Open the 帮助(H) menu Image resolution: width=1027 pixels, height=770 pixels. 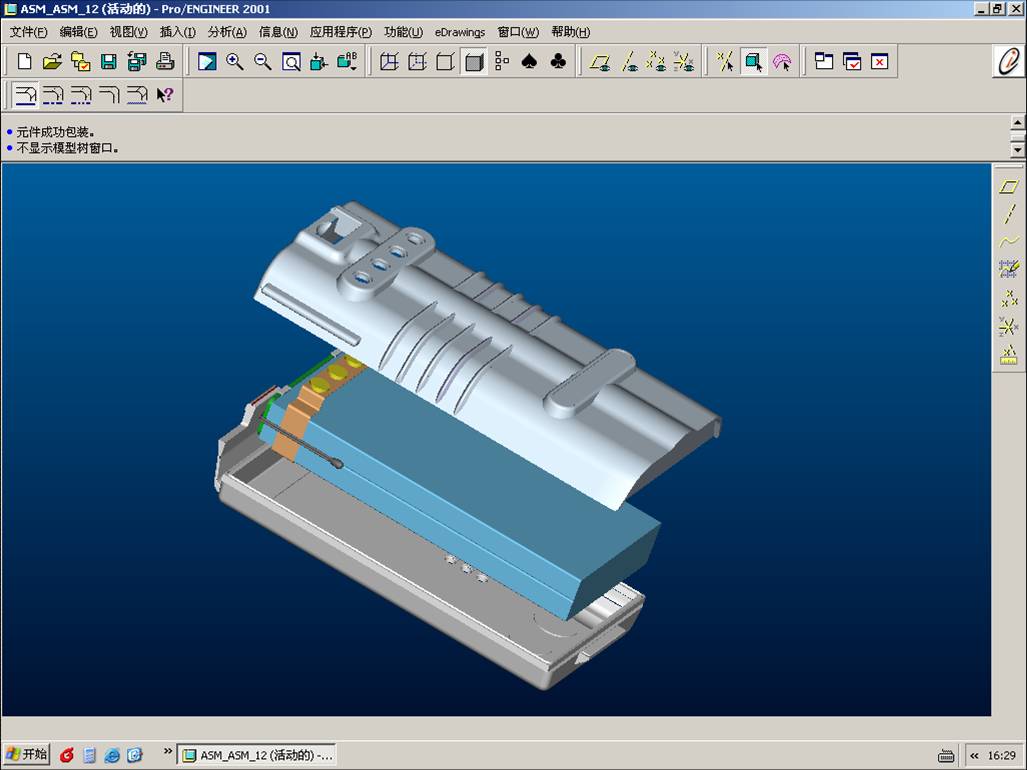570,32
